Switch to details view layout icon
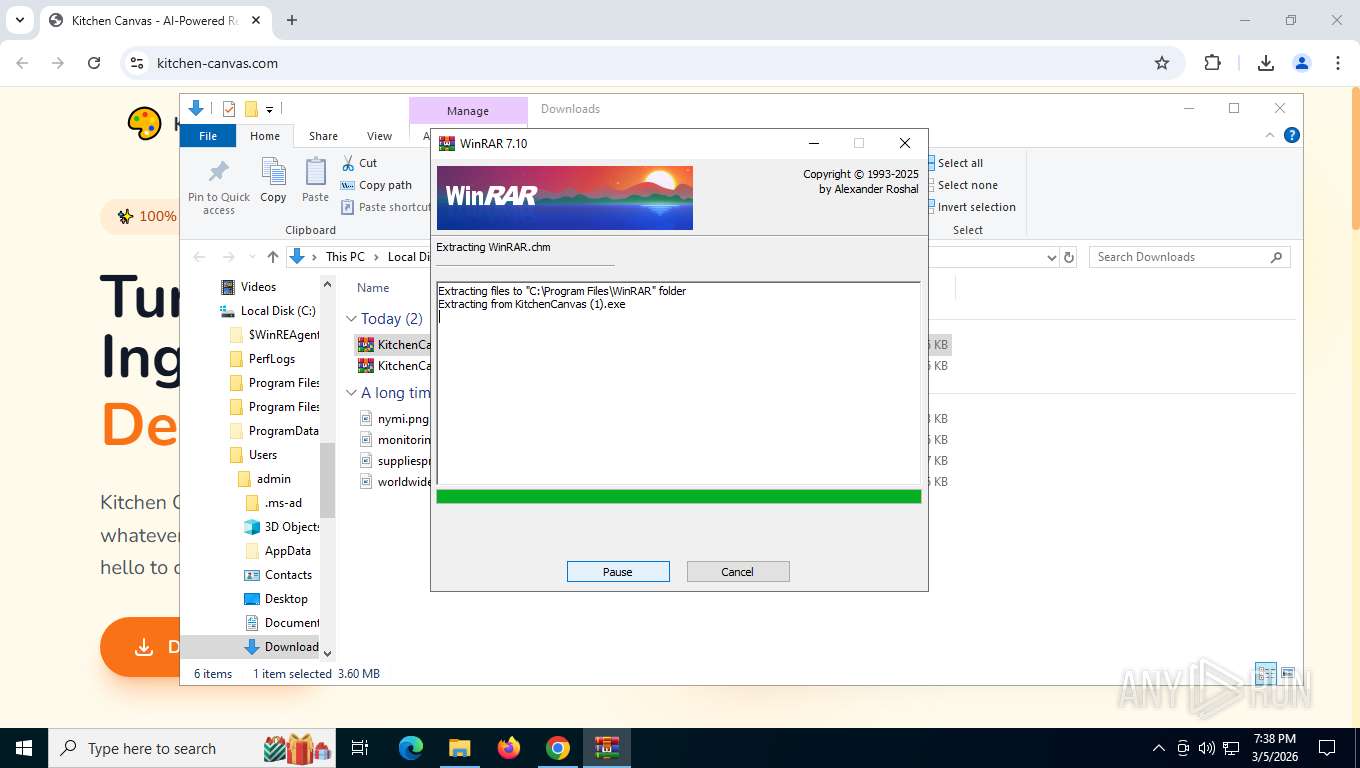 (1265, 673)
